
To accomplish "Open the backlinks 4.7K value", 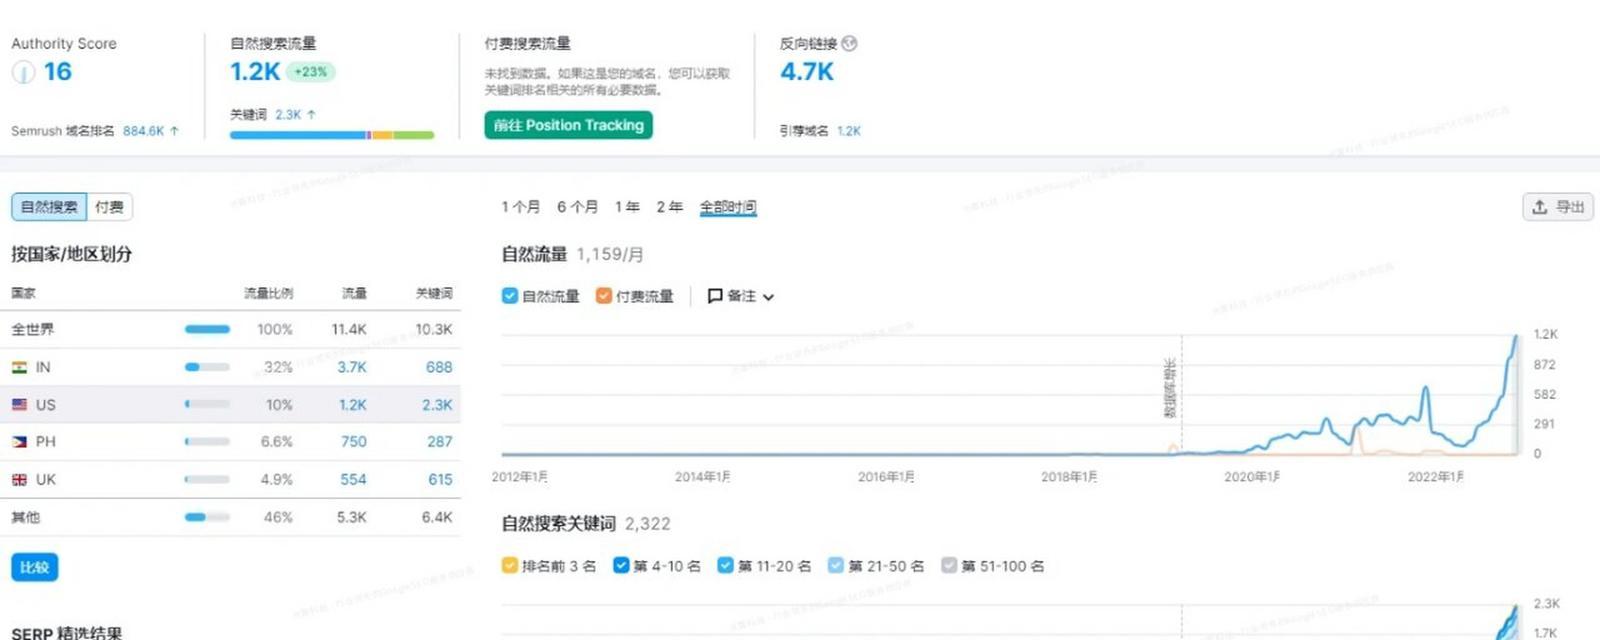I will [x=807, y=72].
